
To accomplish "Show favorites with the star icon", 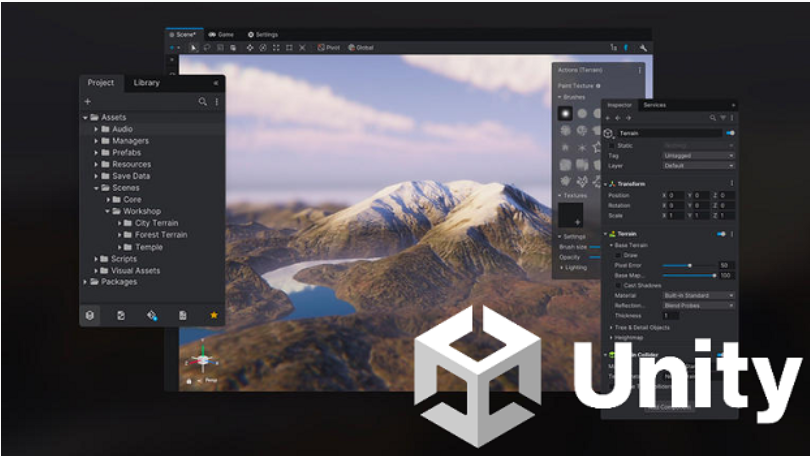I will (x=214, y=315).
